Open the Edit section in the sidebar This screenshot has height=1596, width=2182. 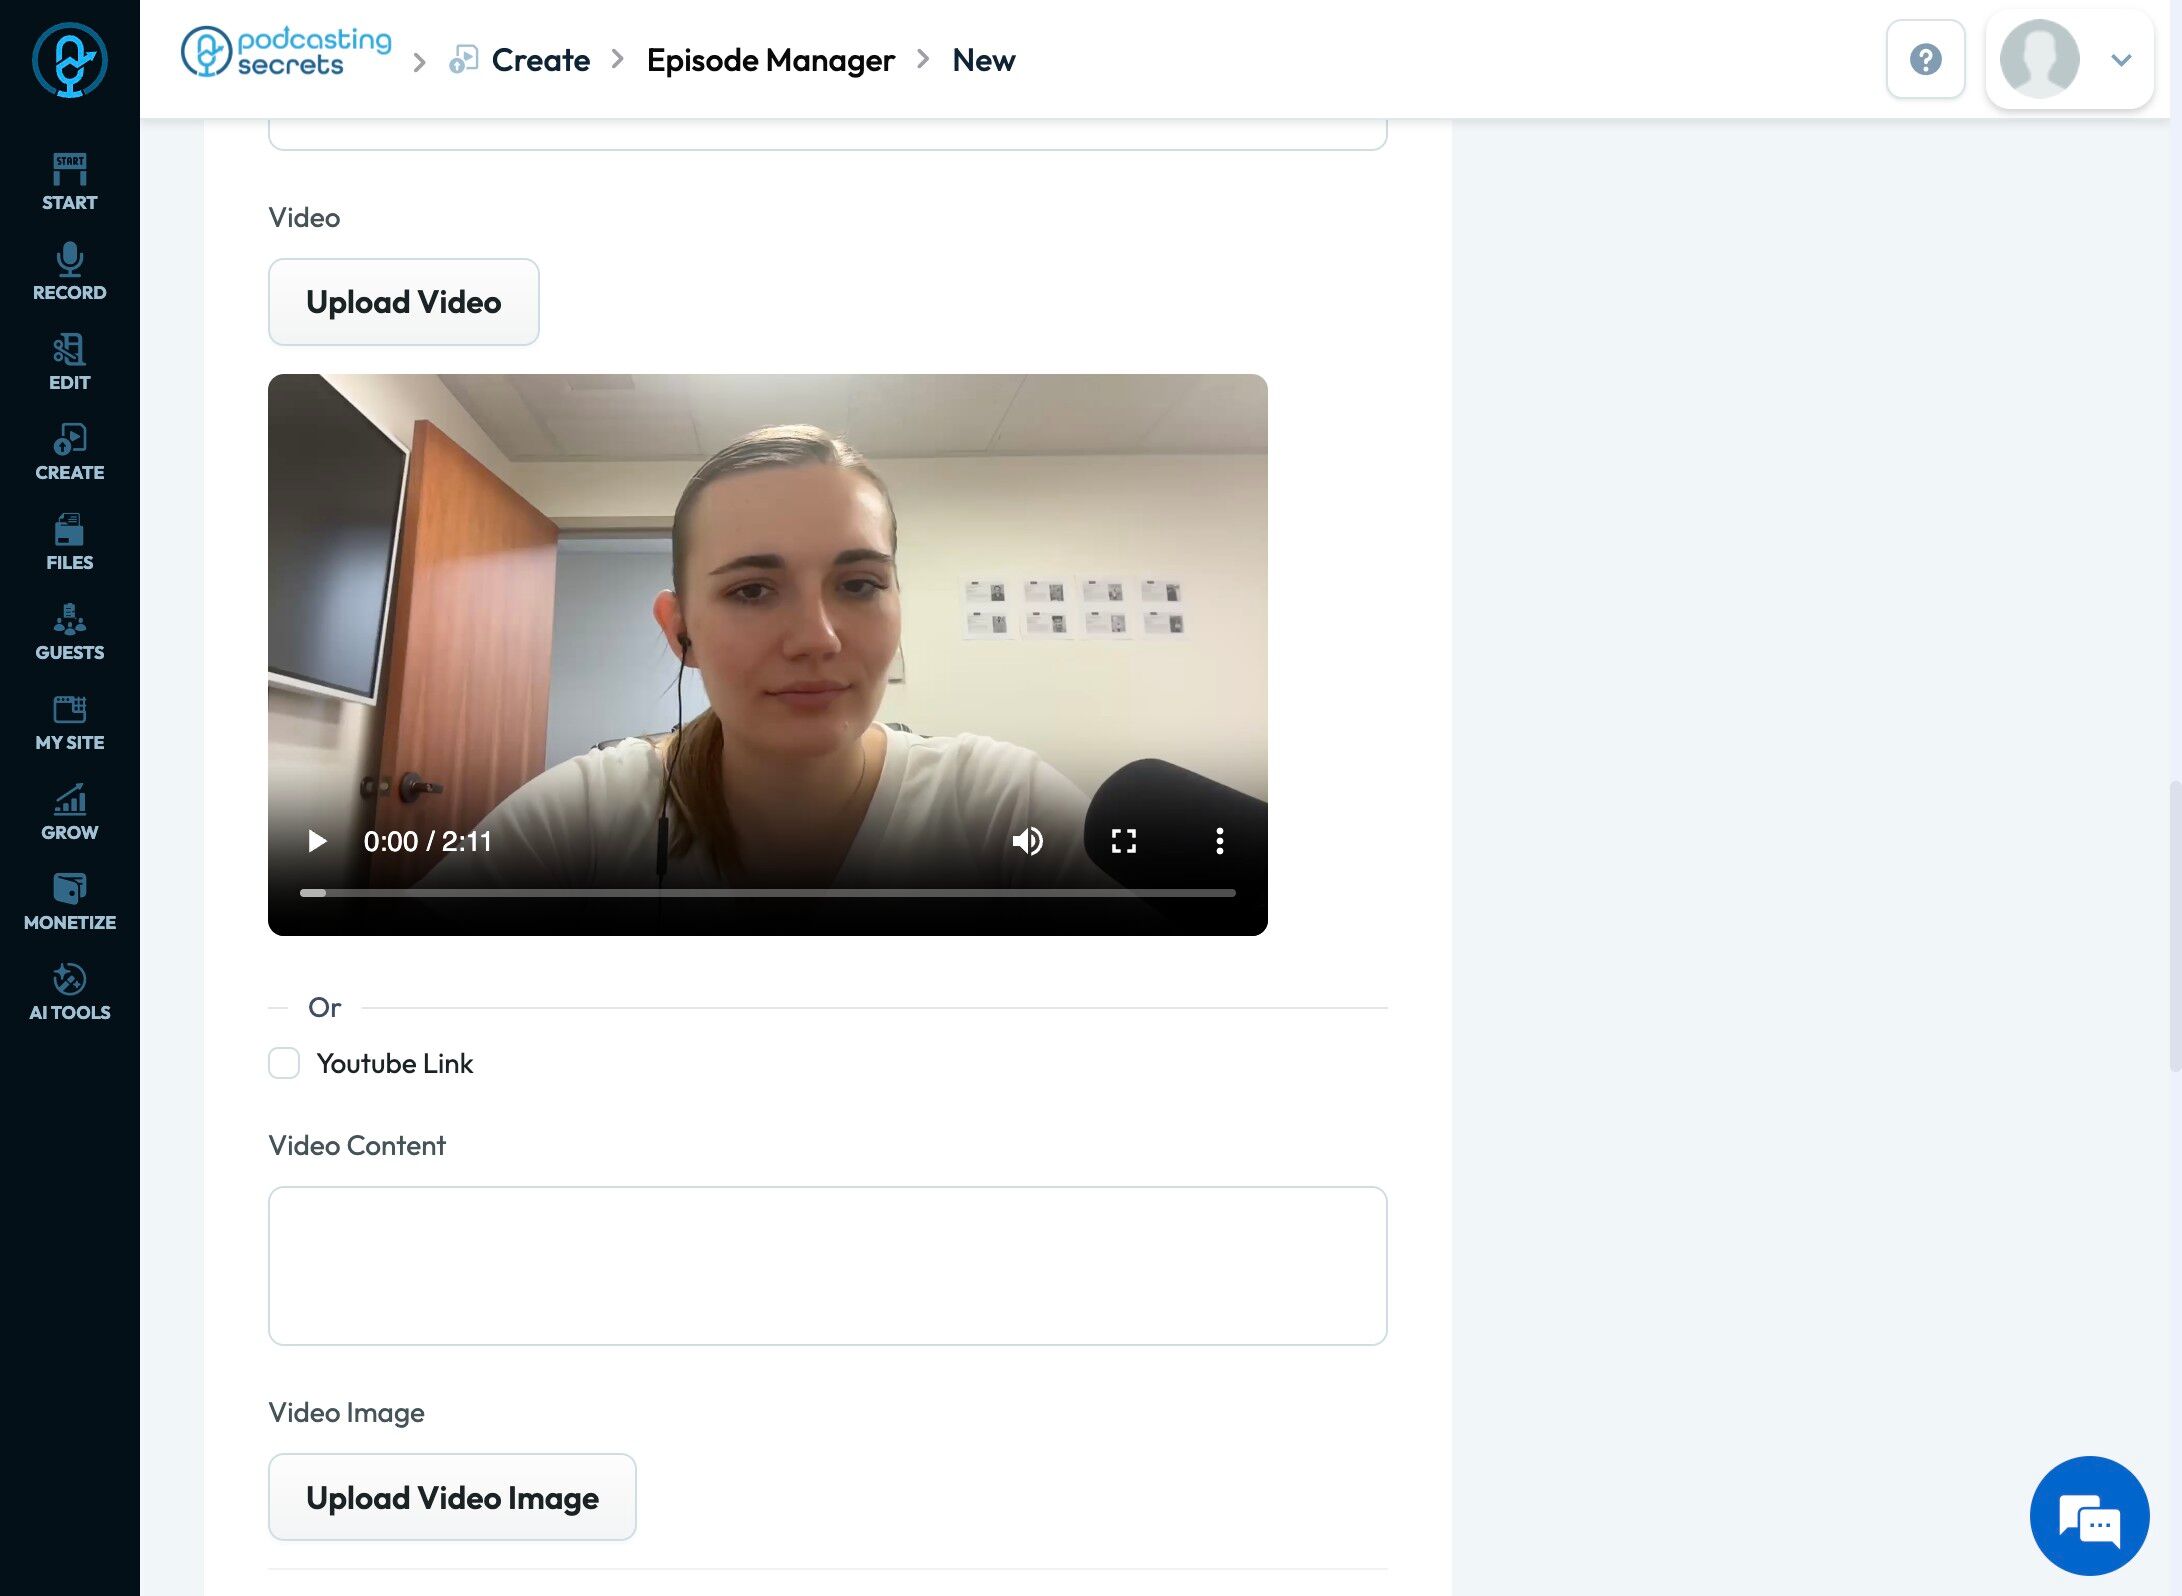tap(69, 362)
